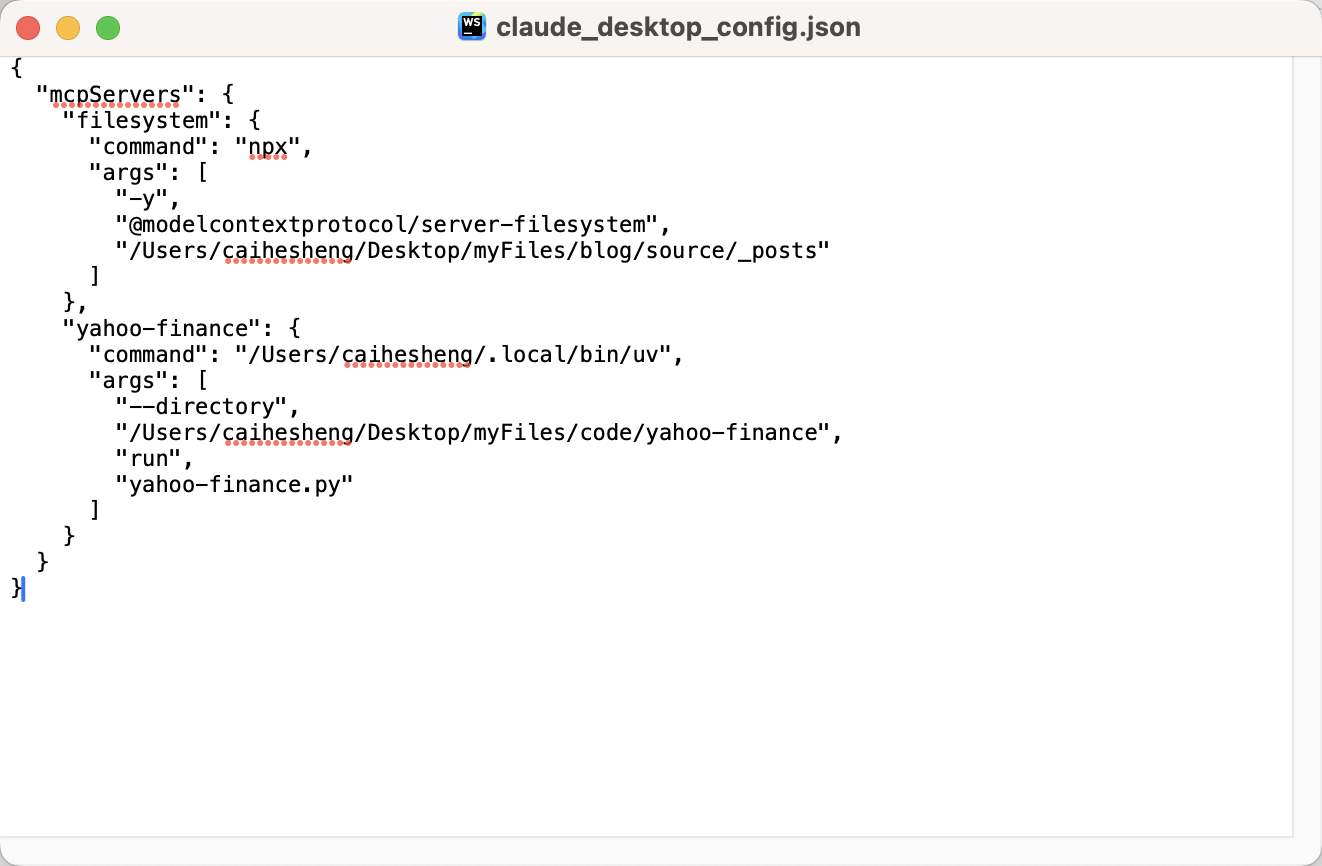Click the vertical scrollbar track on right edge

click(x=1306, y=450)
